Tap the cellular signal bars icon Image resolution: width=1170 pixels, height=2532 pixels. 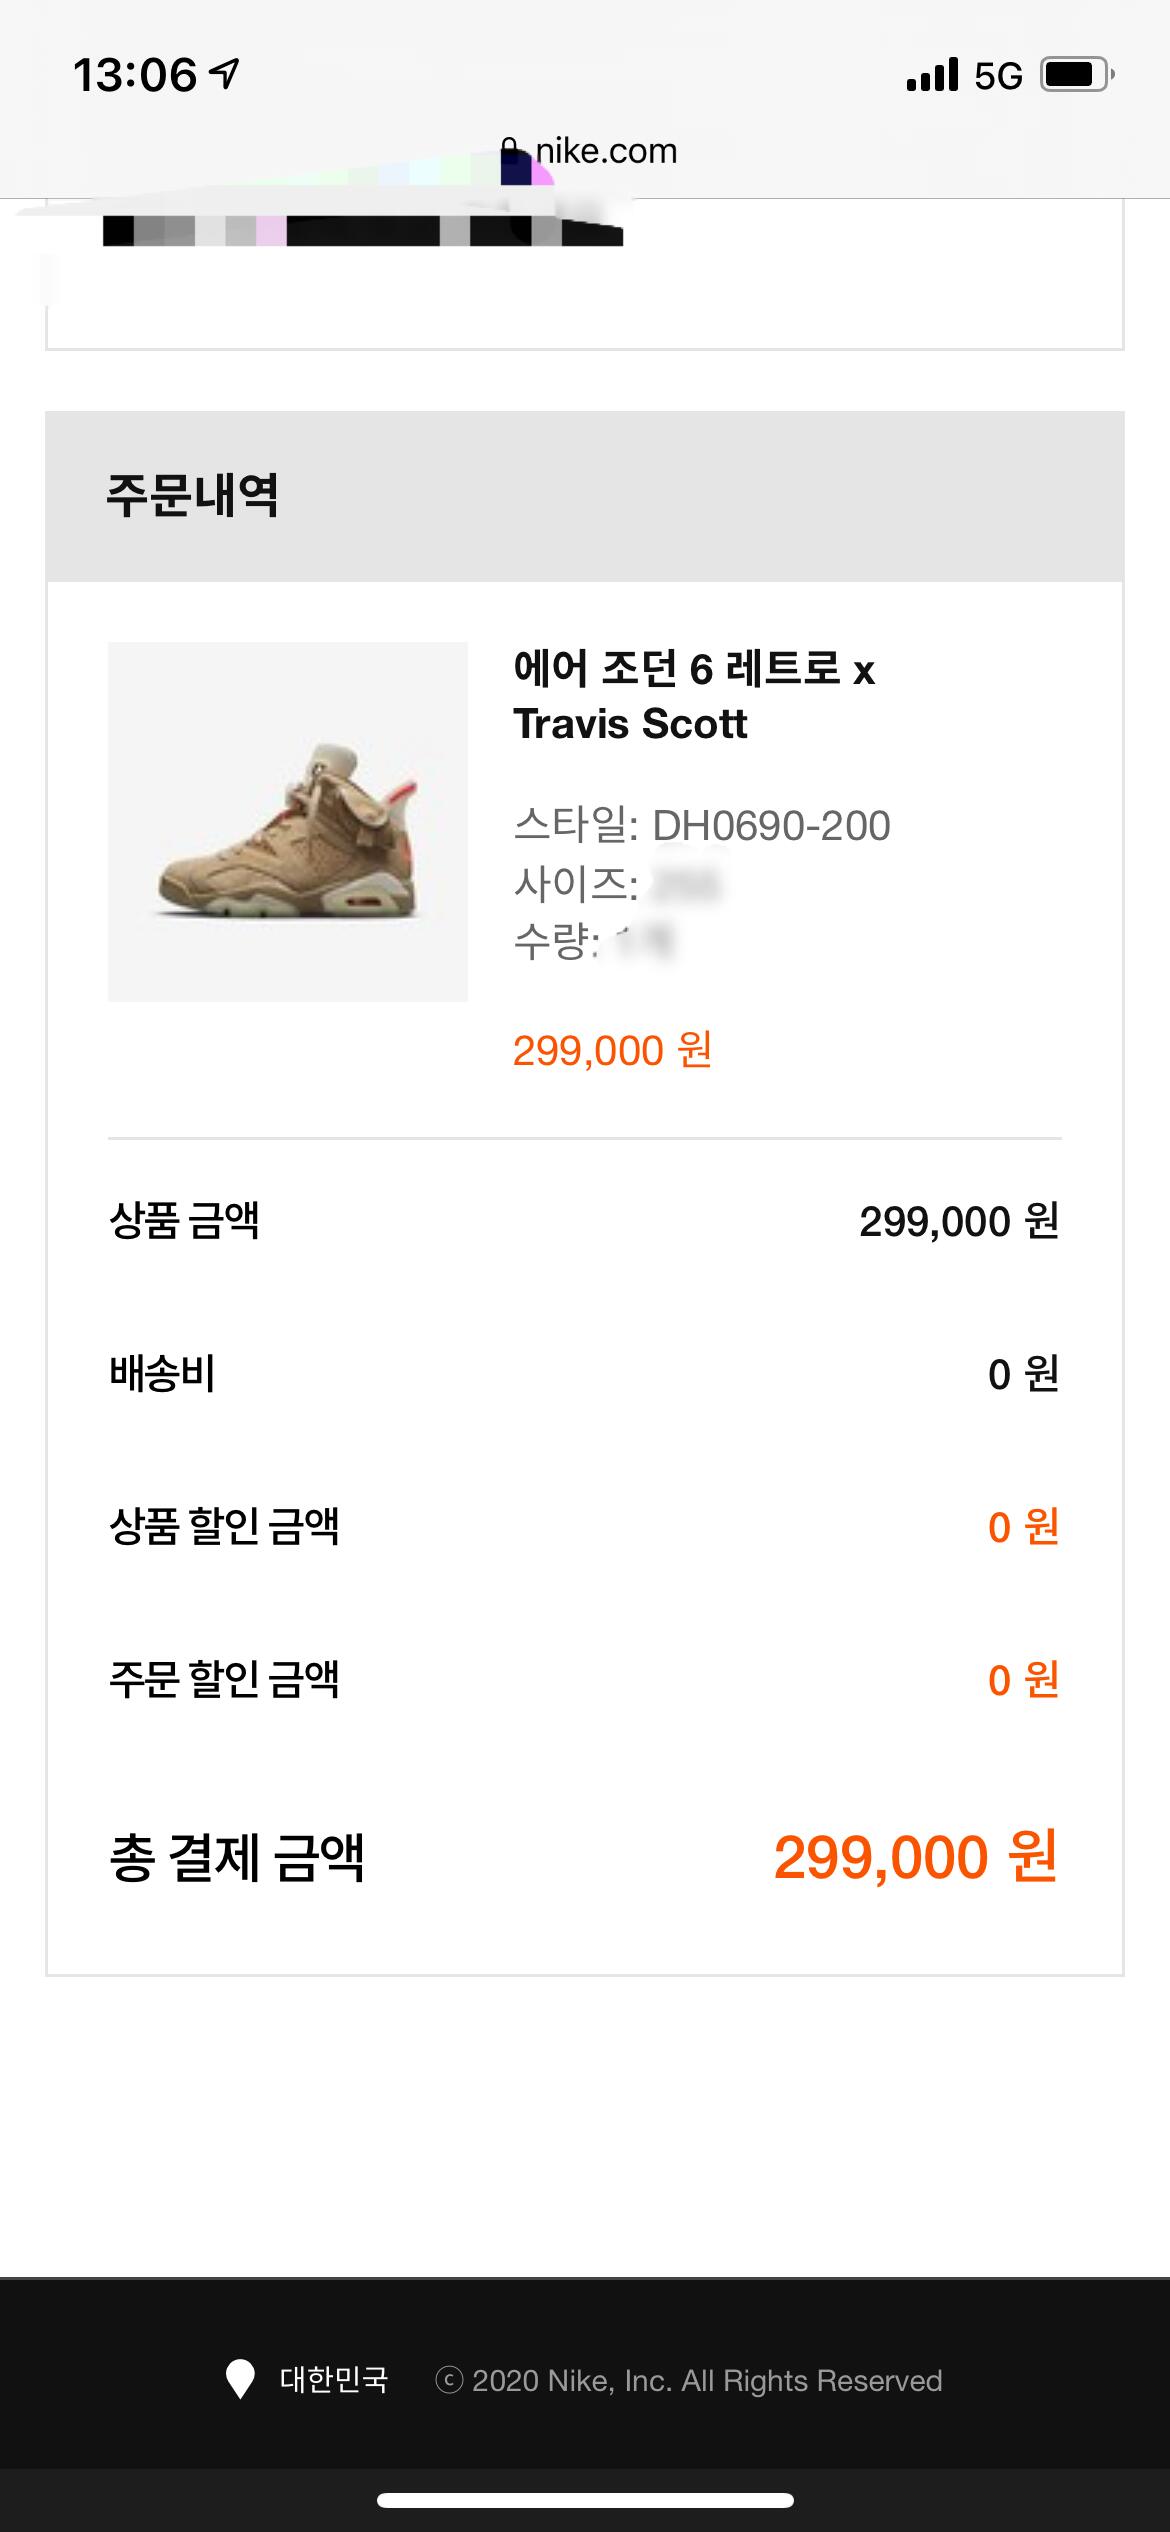(932, 75)
